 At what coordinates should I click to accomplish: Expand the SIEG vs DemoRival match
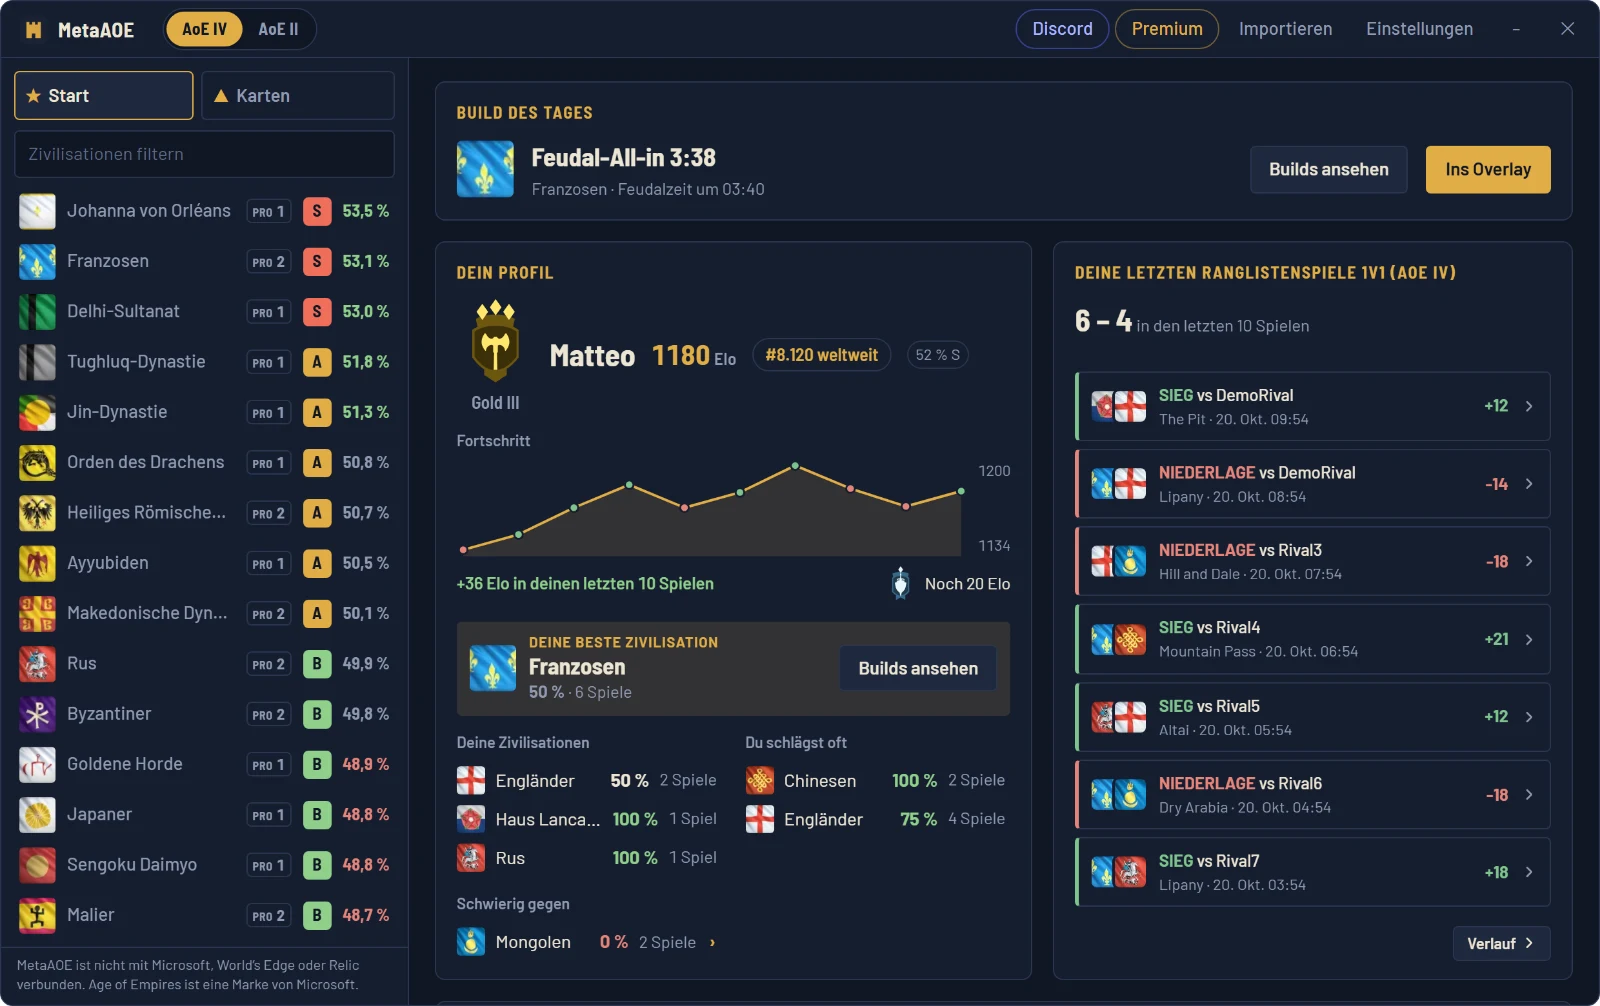click(1313, 406)
